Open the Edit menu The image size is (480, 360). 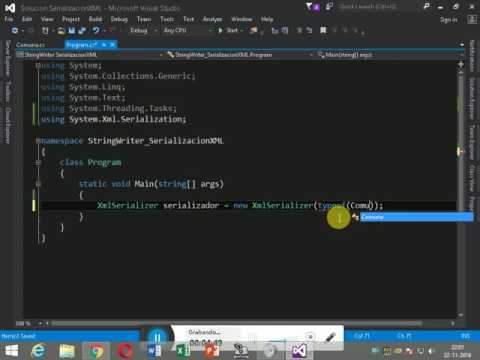[x=27, y=19]
